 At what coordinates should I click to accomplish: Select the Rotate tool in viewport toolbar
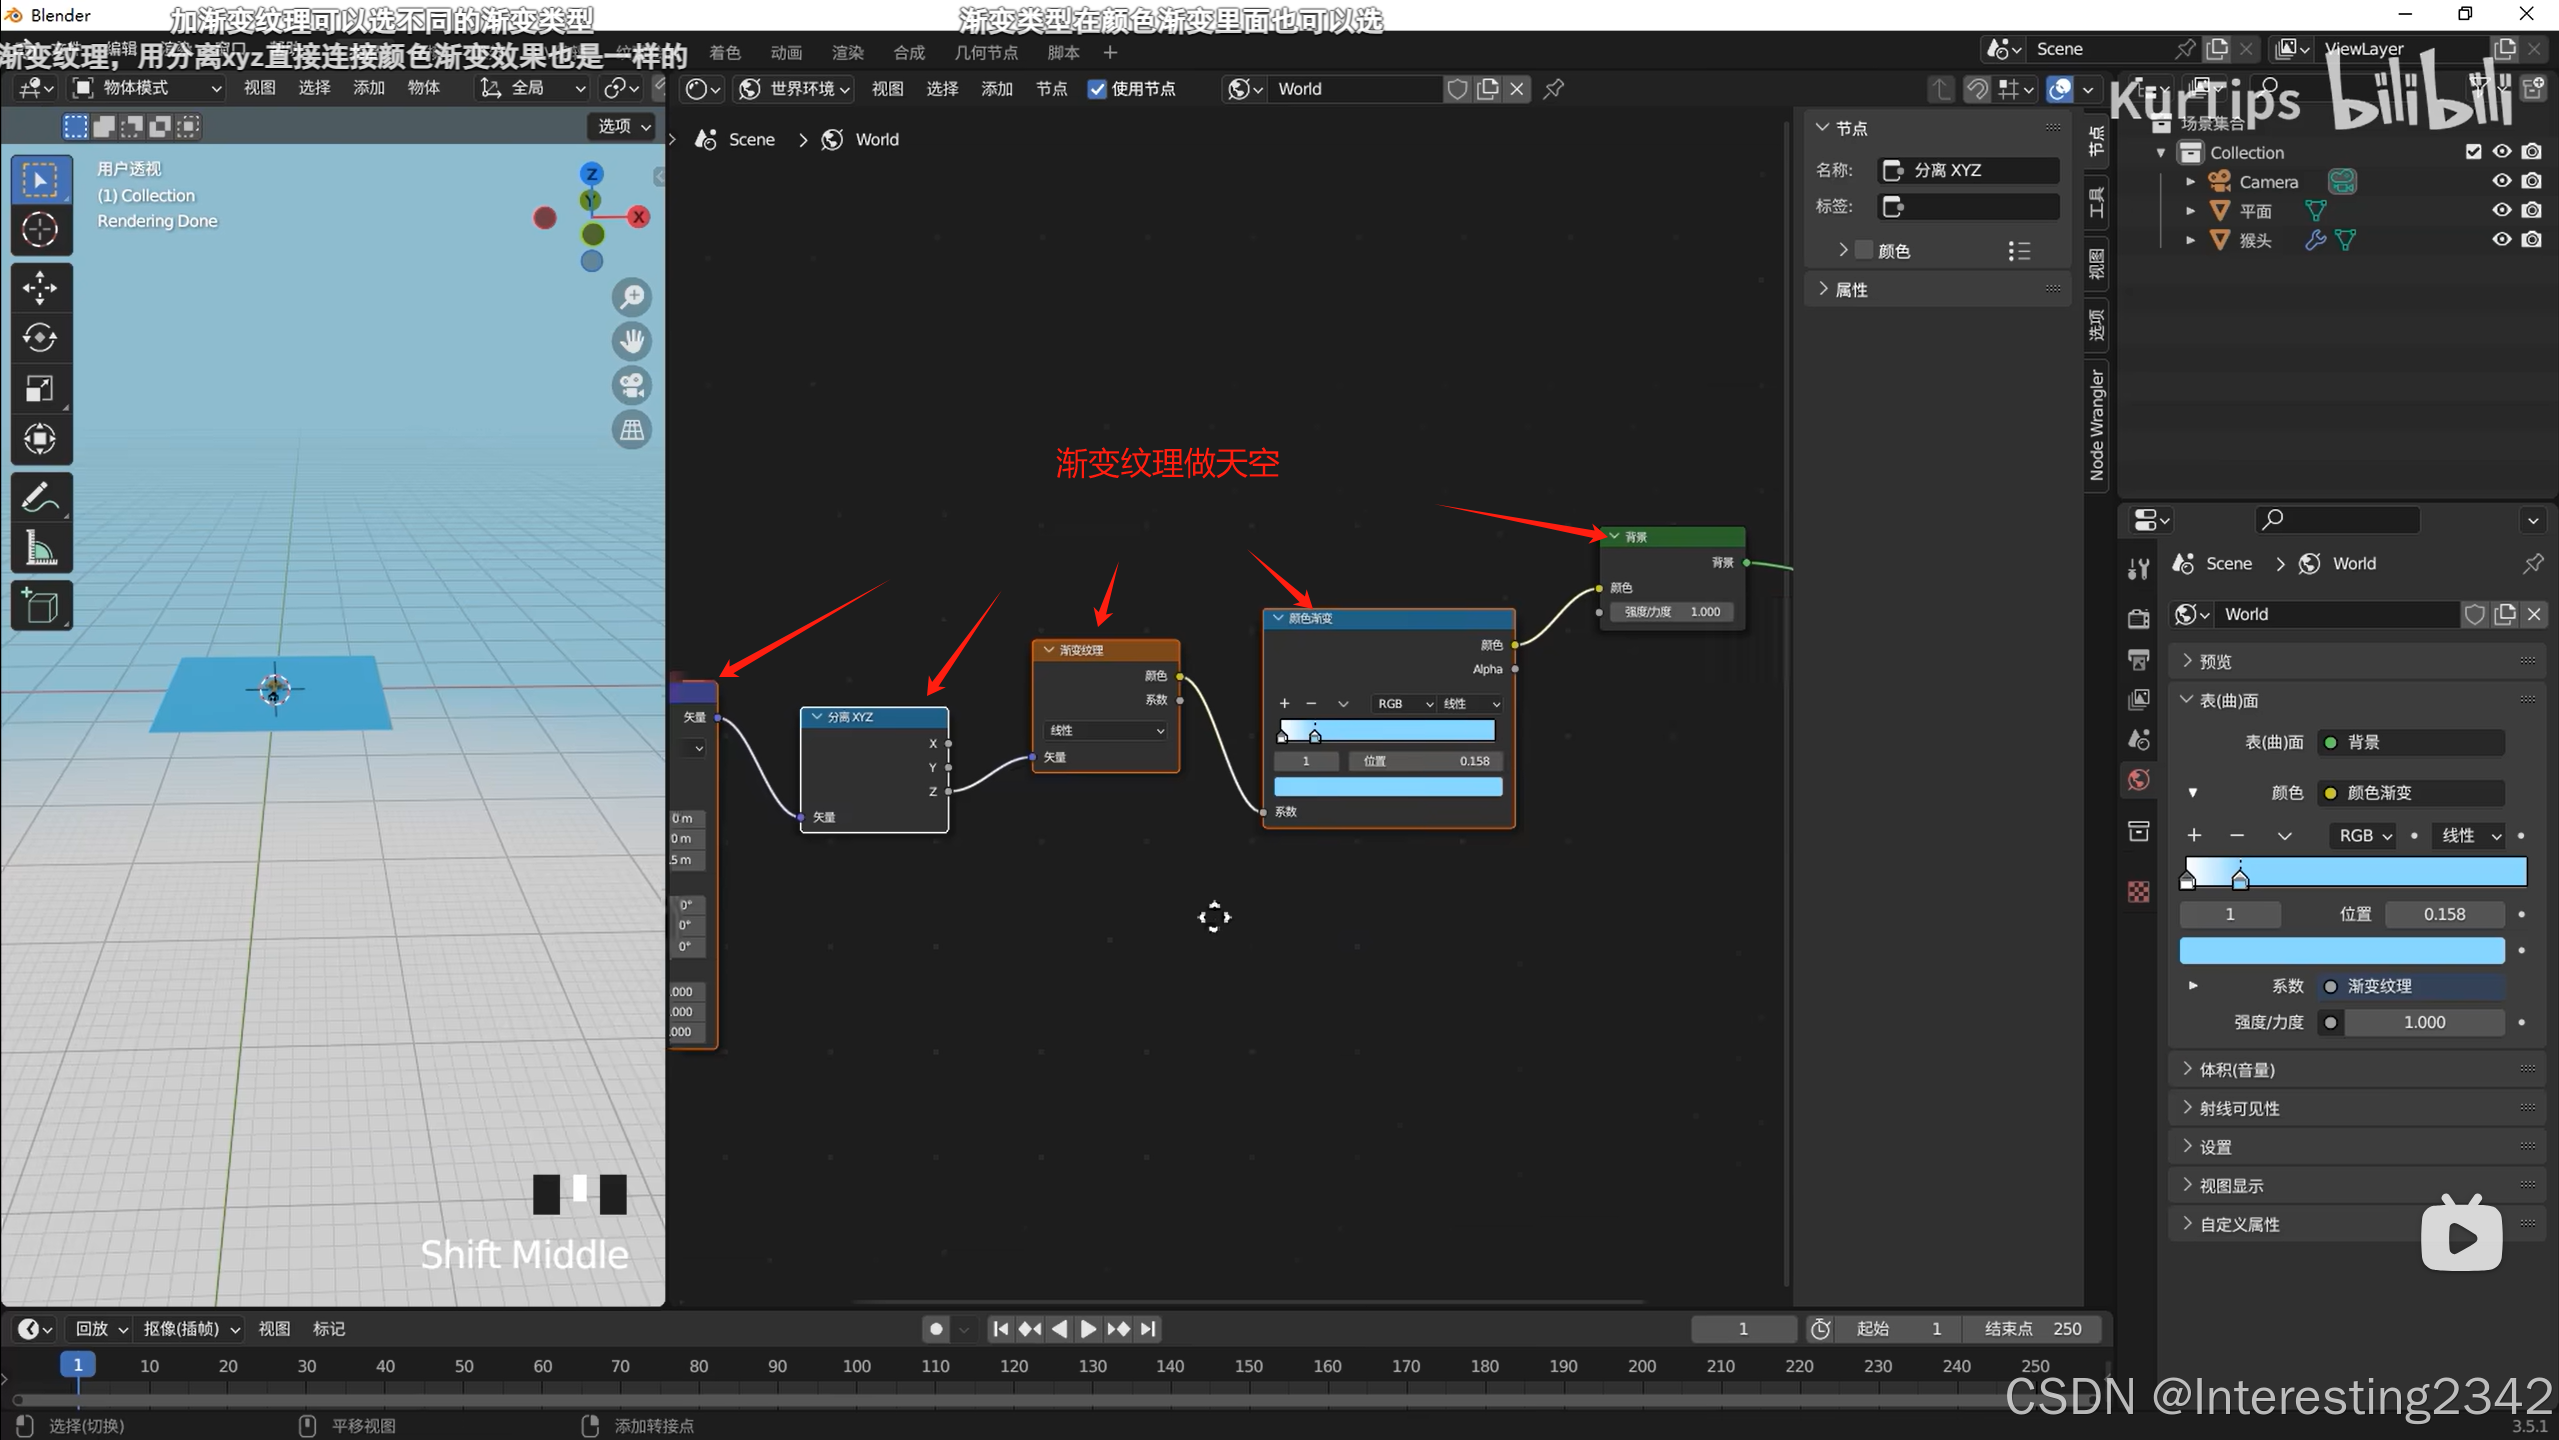pyautogui.click(x=40, y=338)
